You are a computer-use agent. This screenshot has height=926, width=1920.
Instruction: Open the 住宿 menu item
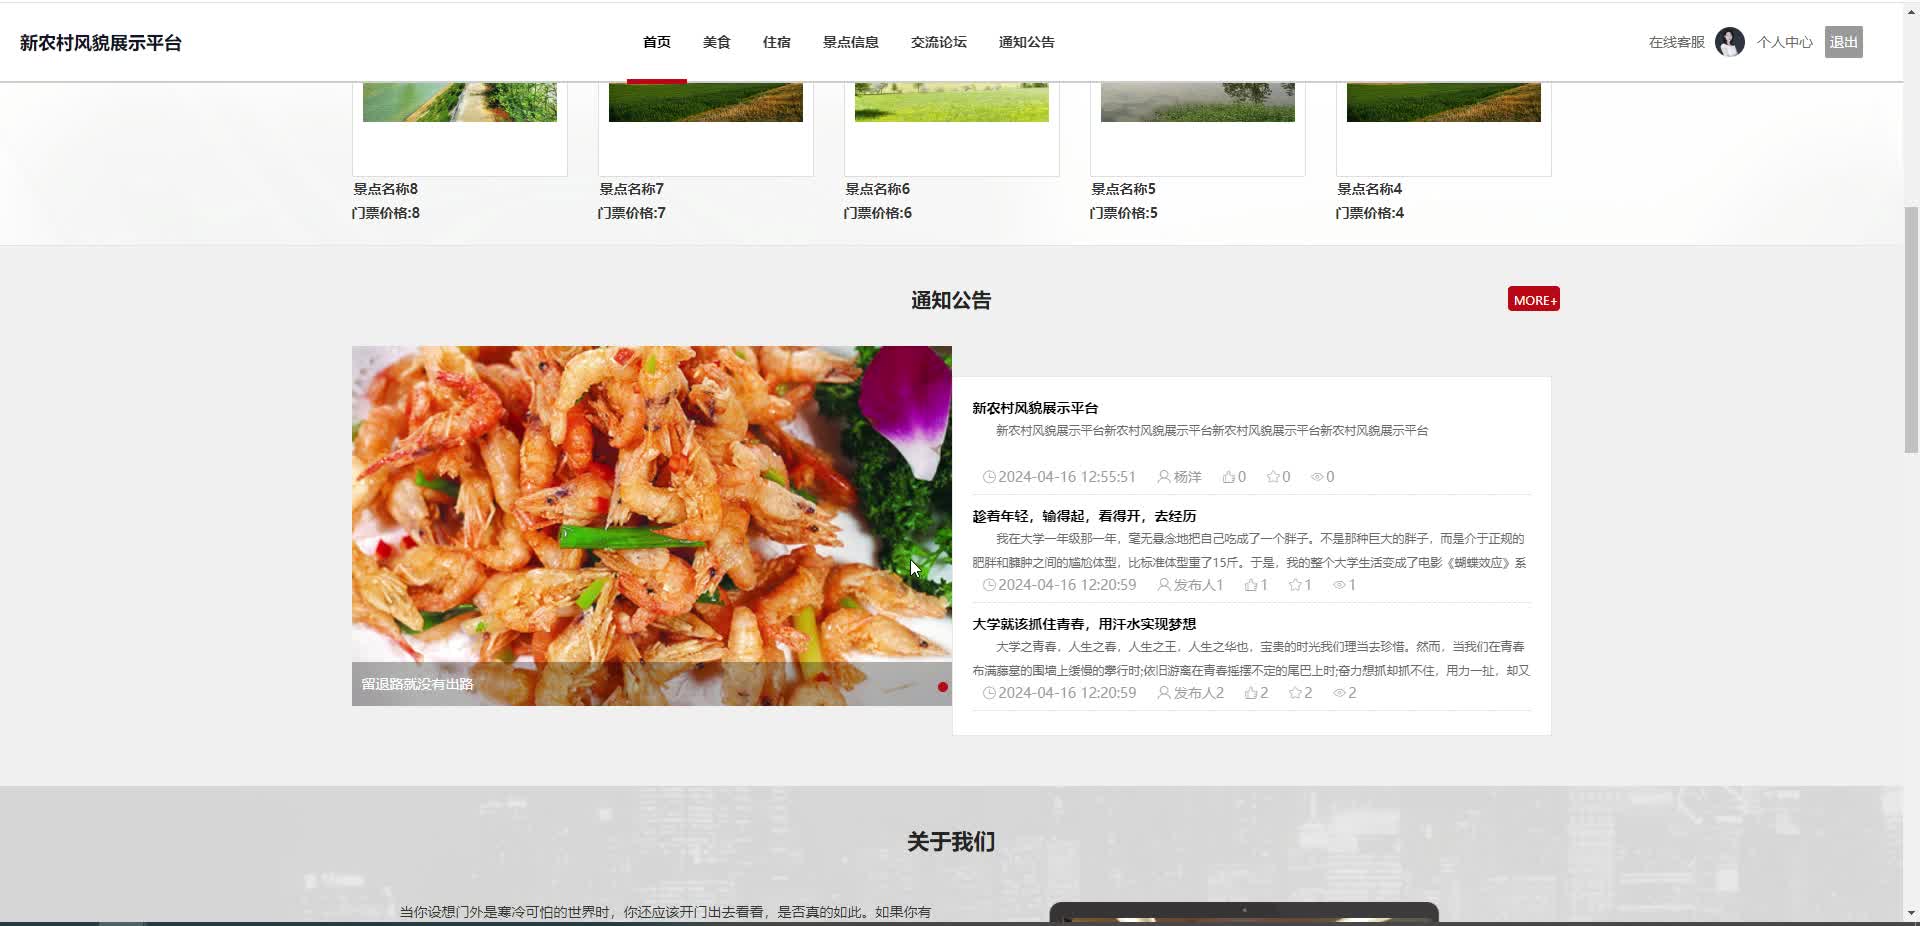[777, 42]
